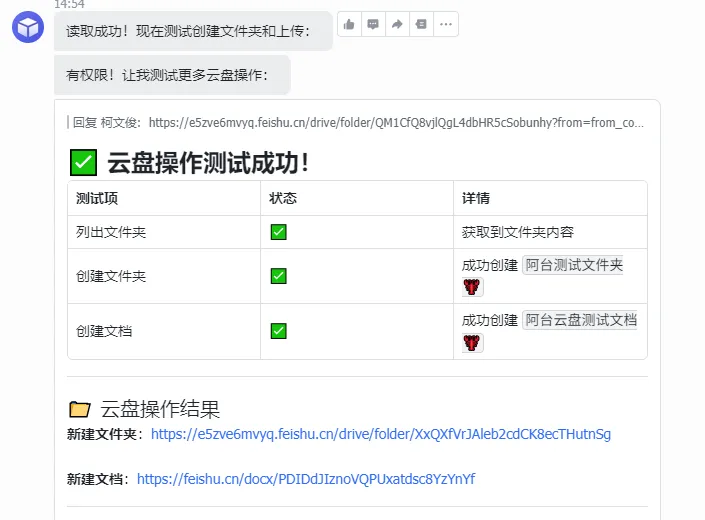The width and height of the screenshot is (705, 520).
Task: Click the 新建文件夹： label
Action: coord(105,434)
